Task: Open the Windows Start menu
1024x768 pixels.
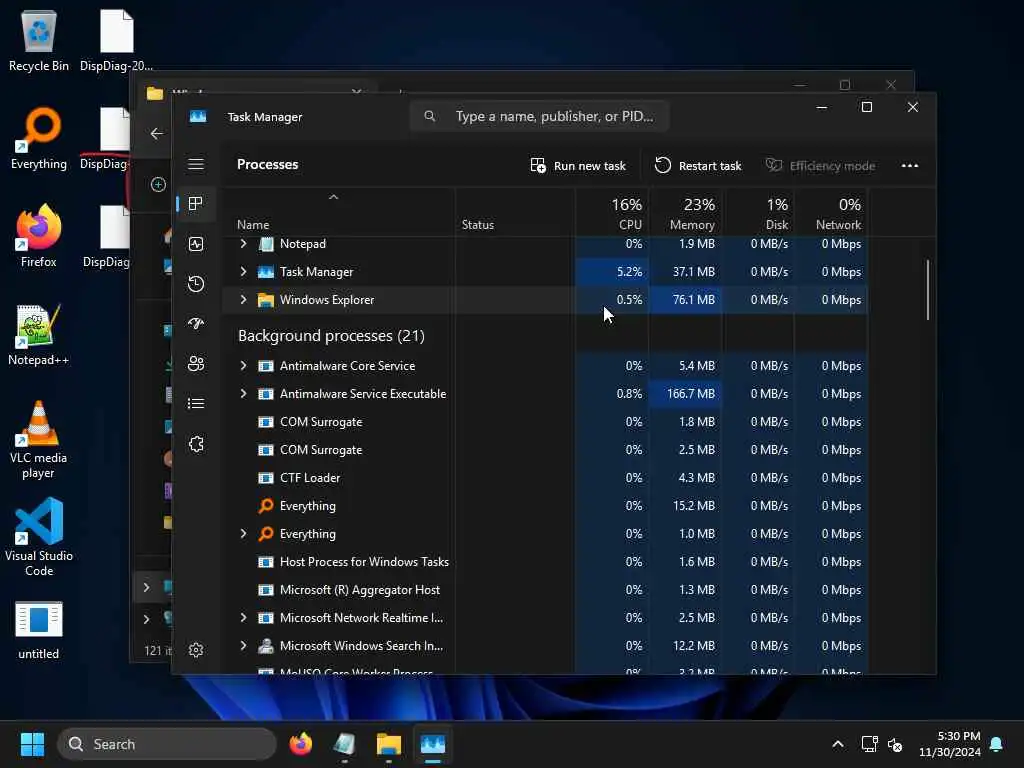Action: click(x=32, y=744)
